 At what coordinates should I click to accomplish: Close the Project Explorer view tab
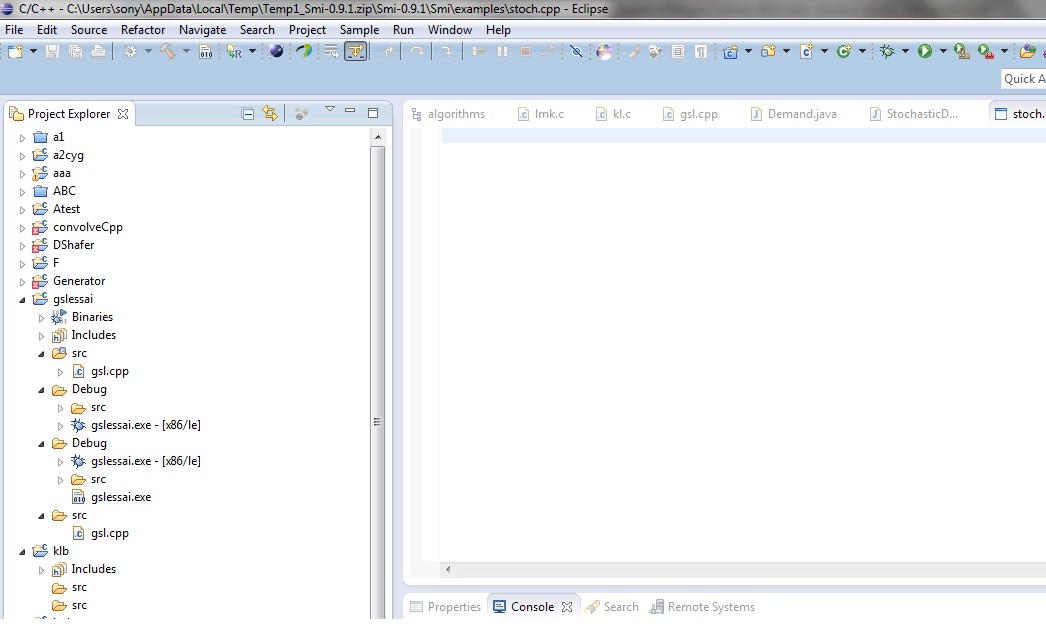pos(123,114)
